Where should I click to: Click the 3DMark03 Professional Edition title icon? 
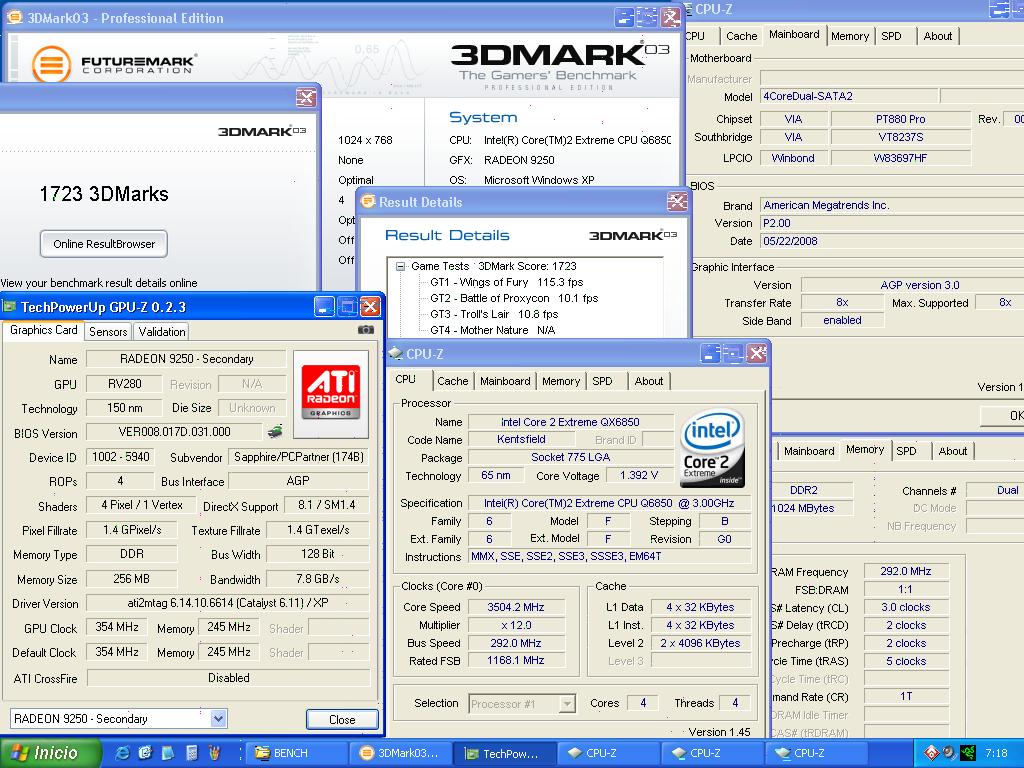click(x=14, y=18)
